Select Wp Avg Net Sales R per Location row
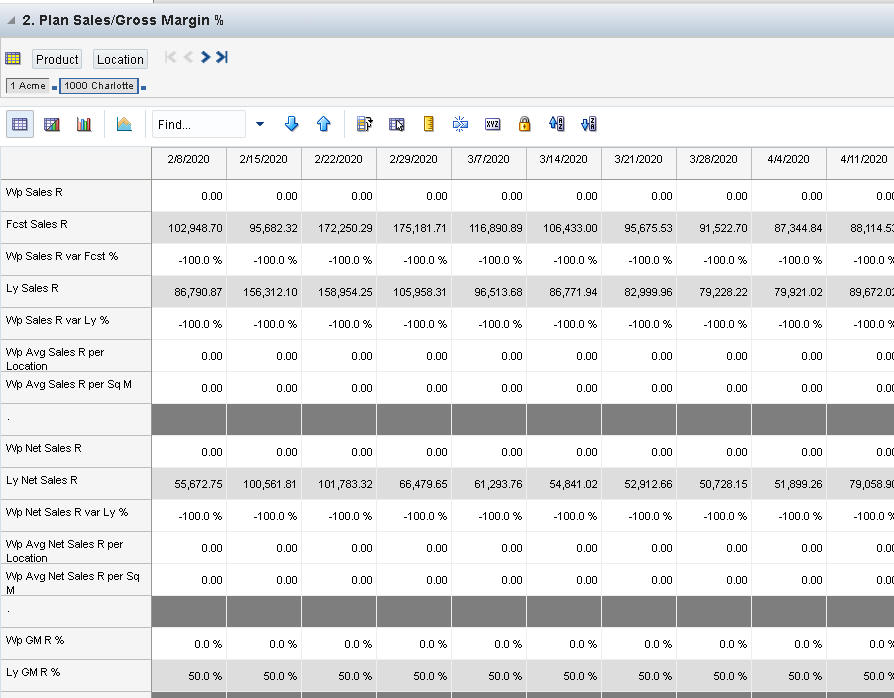The height and width of the screenshot is (698, 894). coord(76,548)
